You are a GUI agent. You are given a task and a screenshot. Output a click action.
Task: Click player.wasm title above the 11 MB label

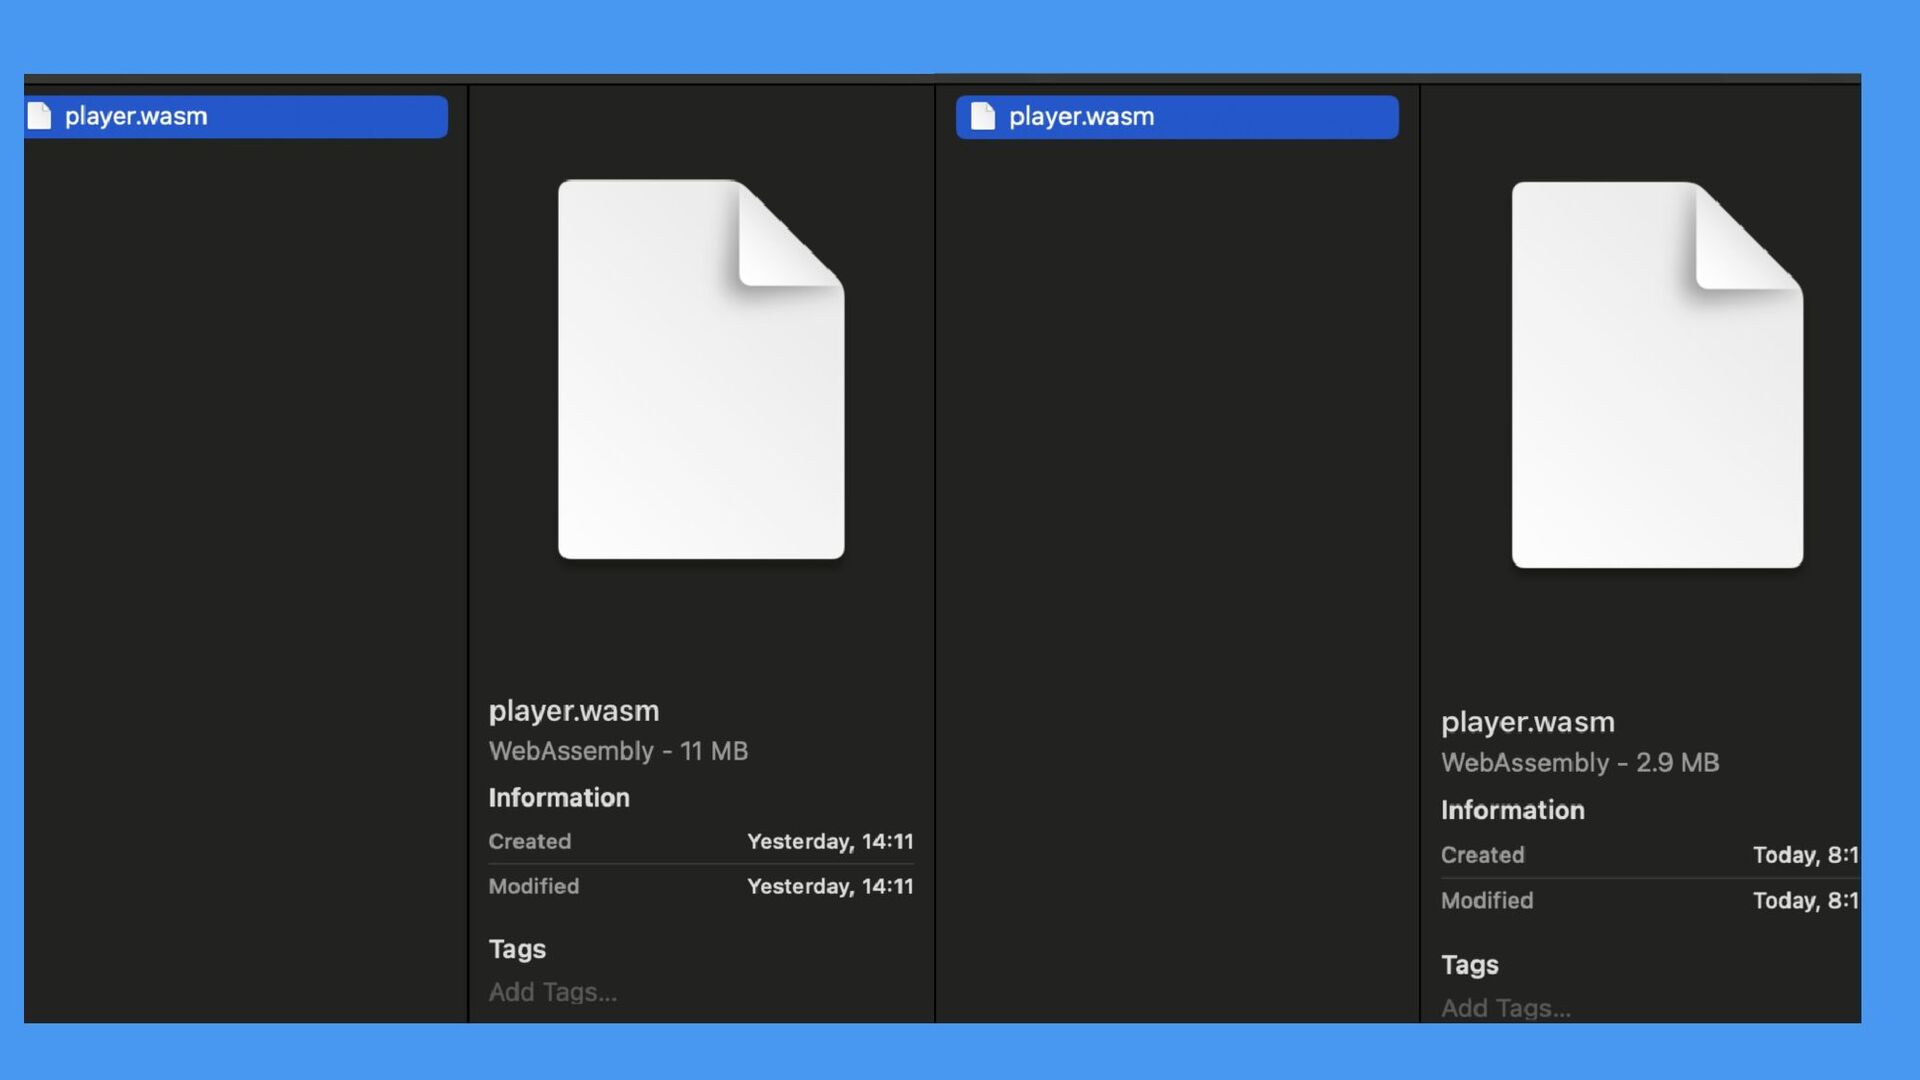574,711
